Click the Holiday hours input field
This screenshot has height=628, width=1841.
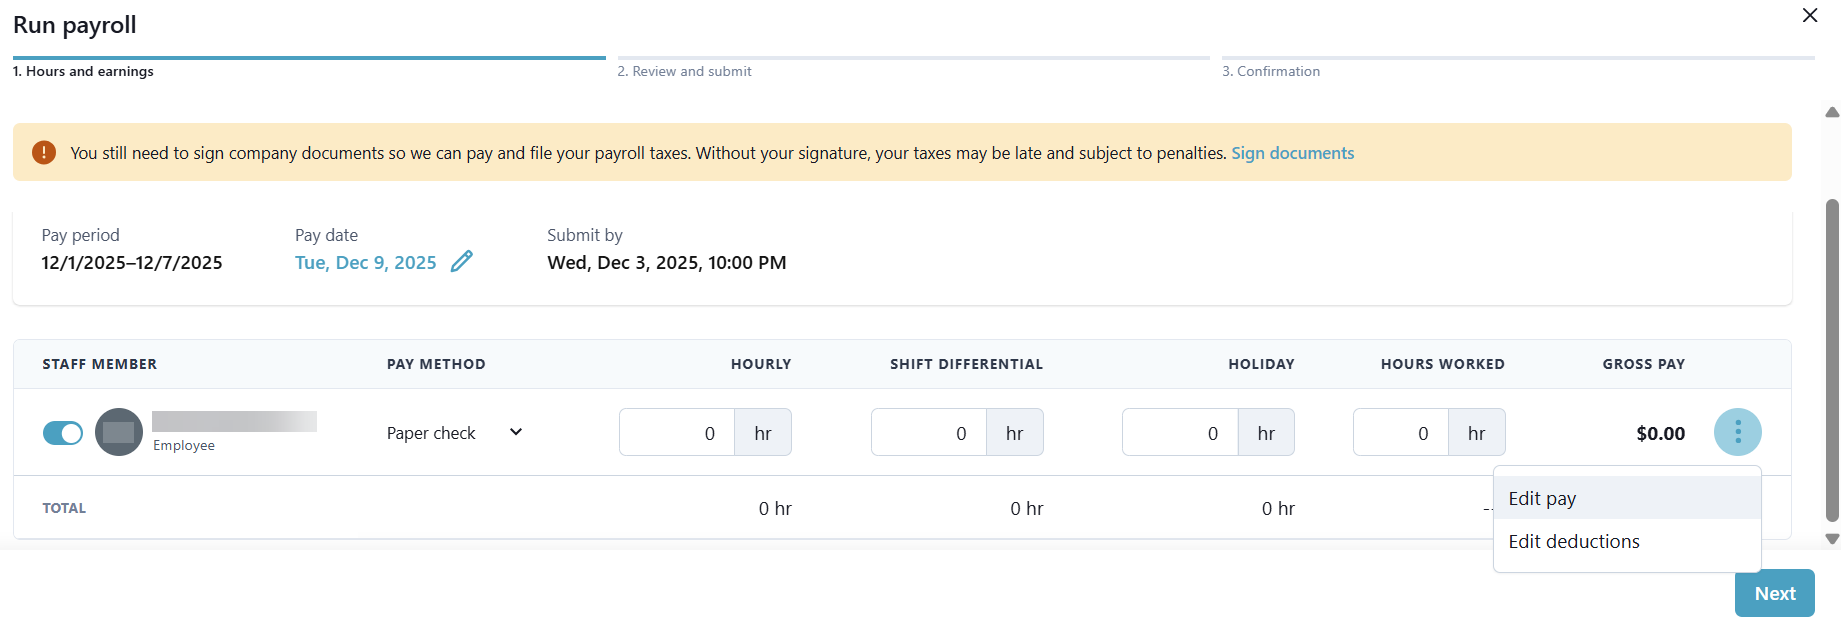tap(1180, 433)
